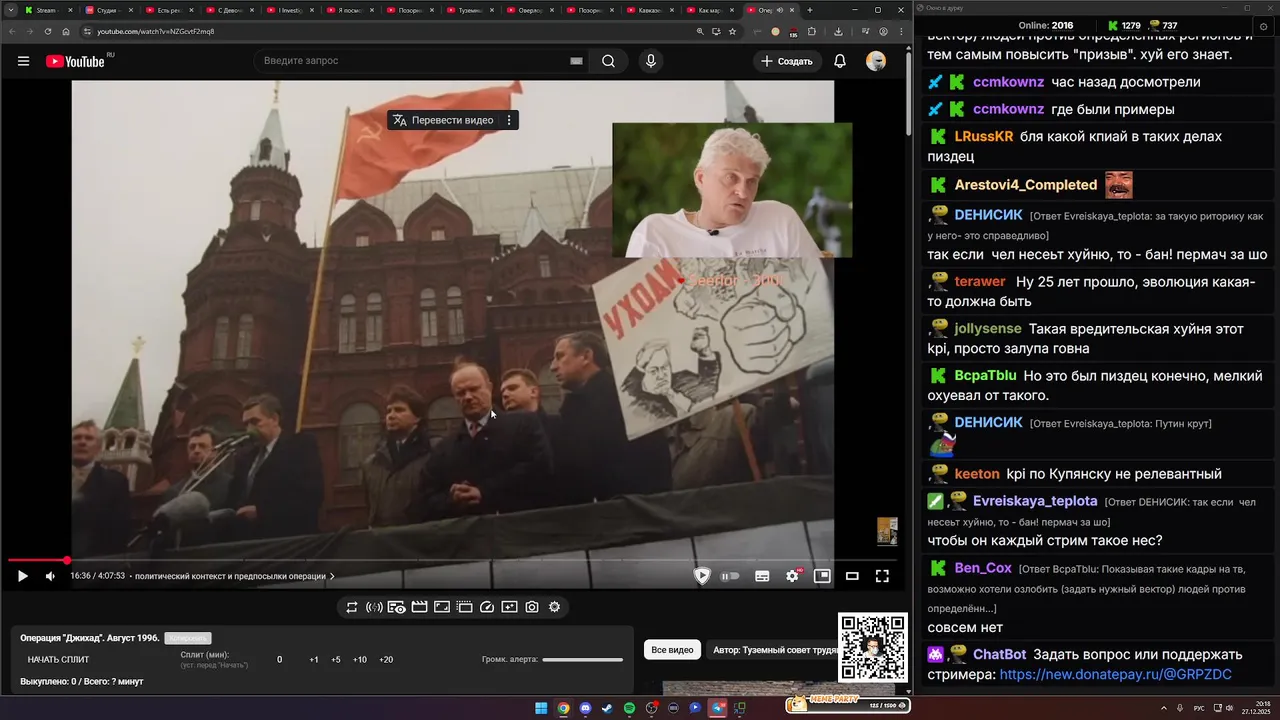Click the dashed-window icon in the extension toolbar

(464, 607)
